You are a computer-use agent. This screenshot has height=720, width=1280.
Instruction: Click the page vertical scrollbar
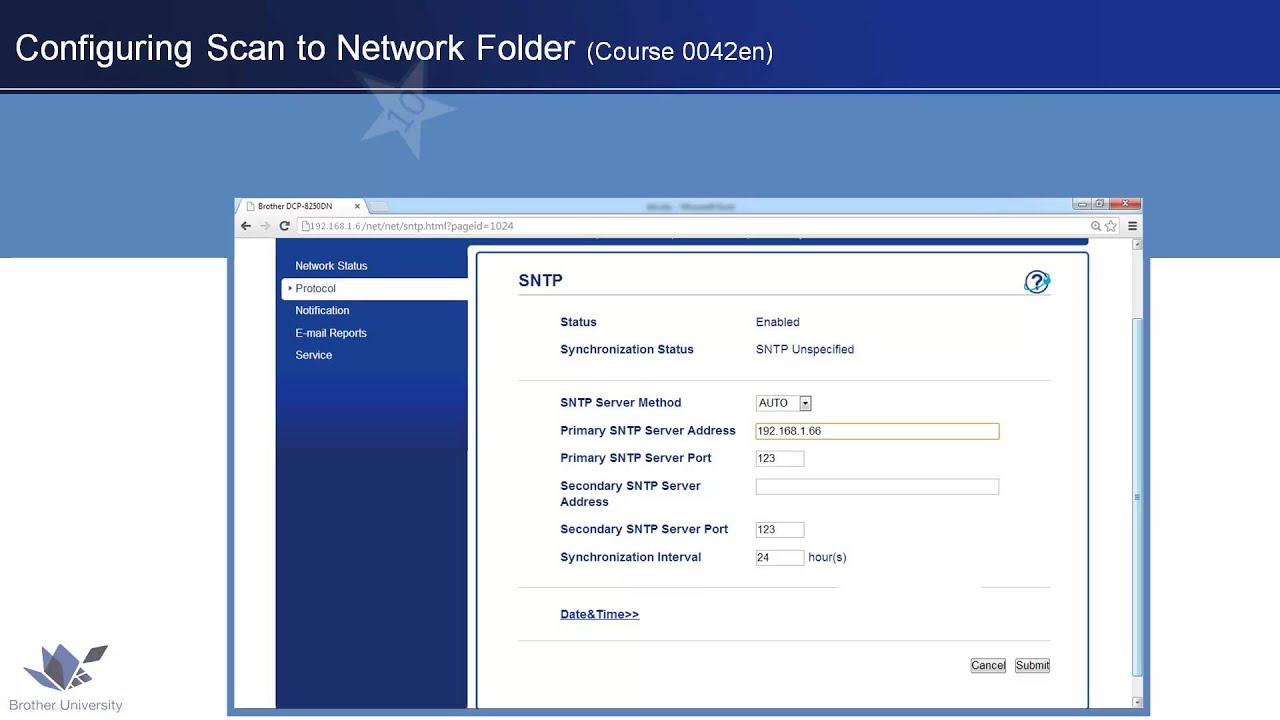click(1136, 497)
